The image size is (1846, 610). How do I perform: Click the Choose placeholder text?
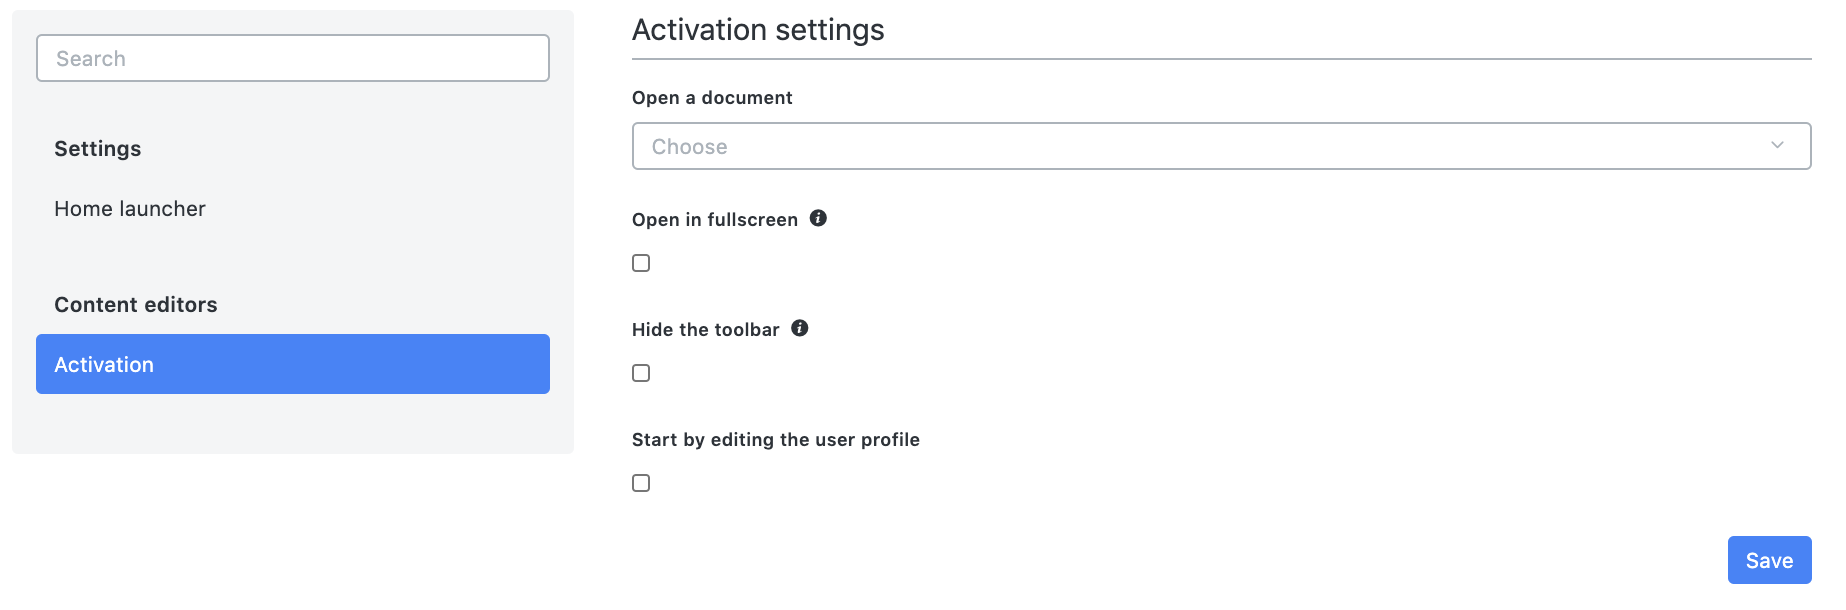(x=689, y=145)
